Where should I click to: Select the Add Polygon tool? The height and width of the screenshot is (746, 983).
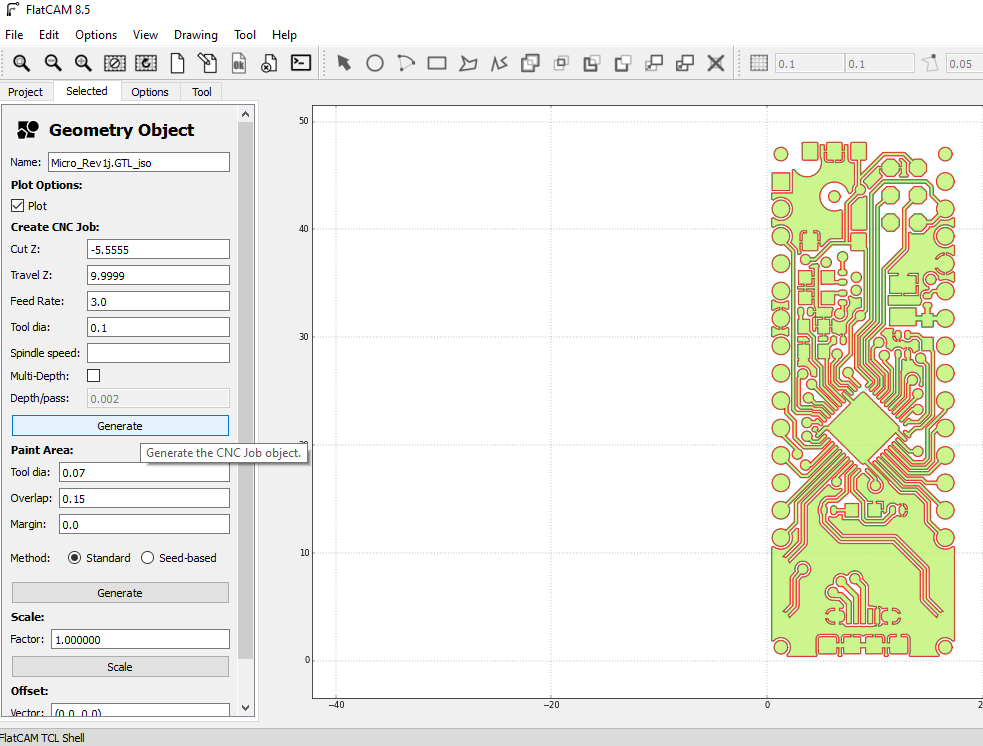[468, 63]
